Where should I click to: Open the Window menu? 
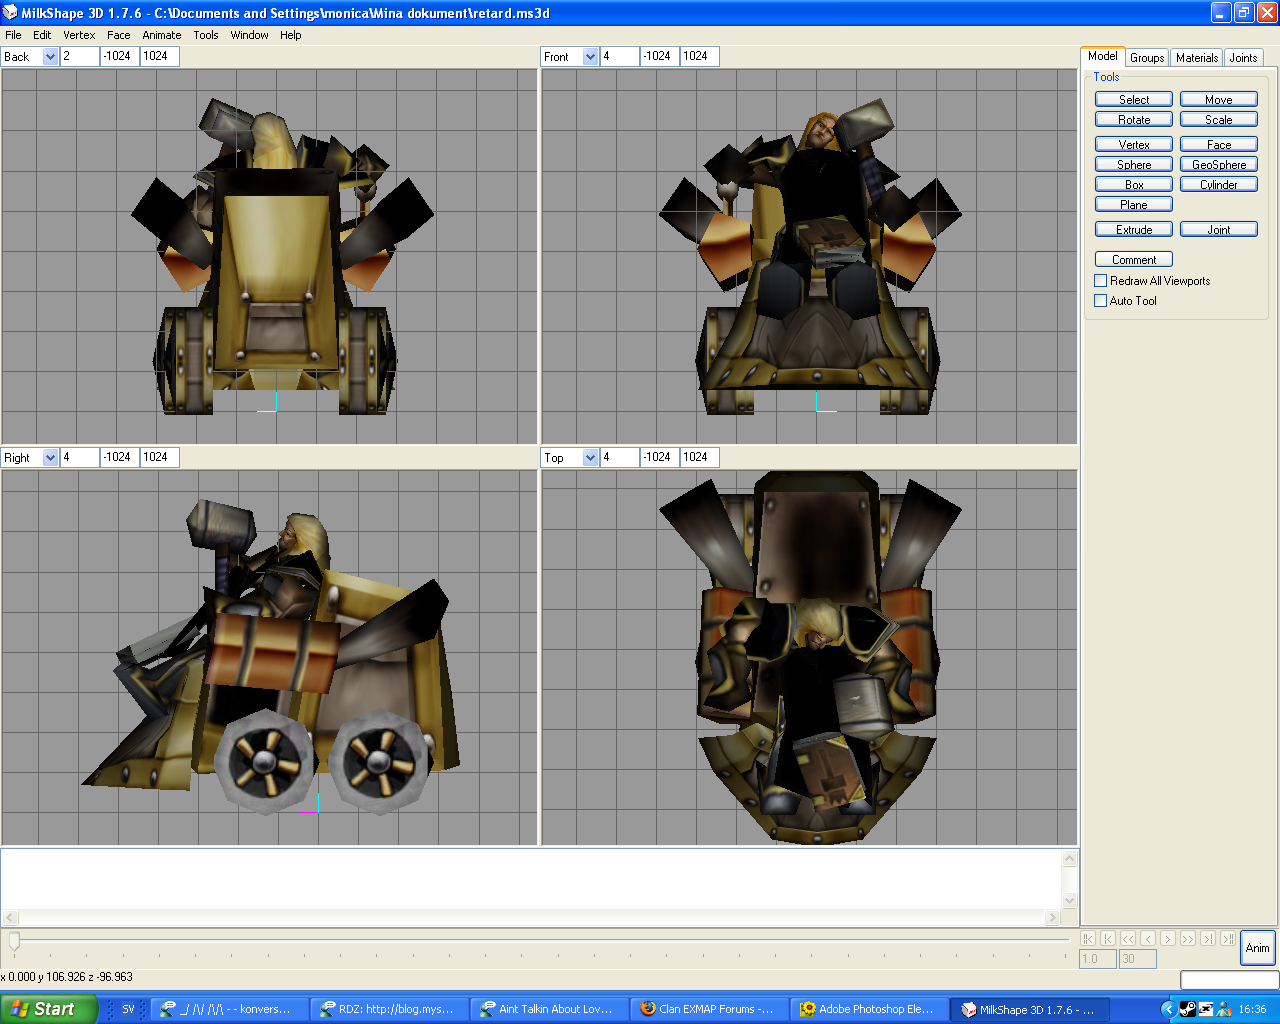pos(249,35)
